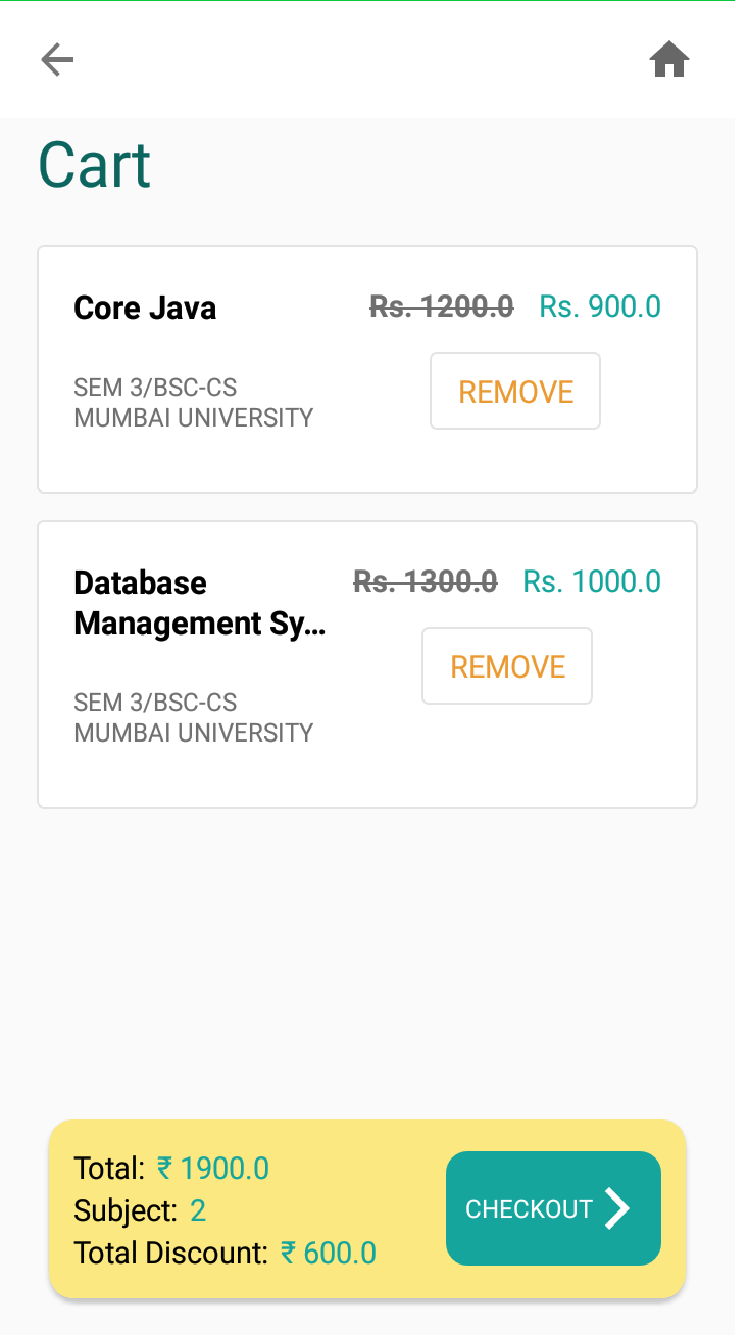
Task: Open the Core Java course title
Action: (x=145, y=308)
